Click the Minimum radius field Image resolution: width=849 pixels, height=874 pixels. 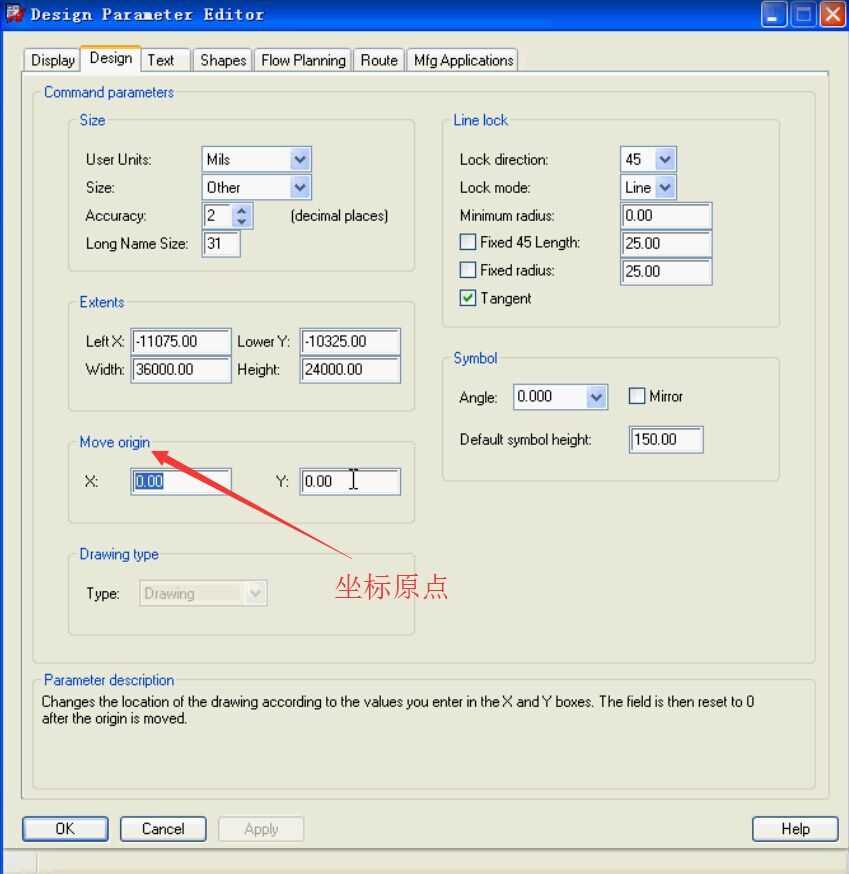point(666,216)
